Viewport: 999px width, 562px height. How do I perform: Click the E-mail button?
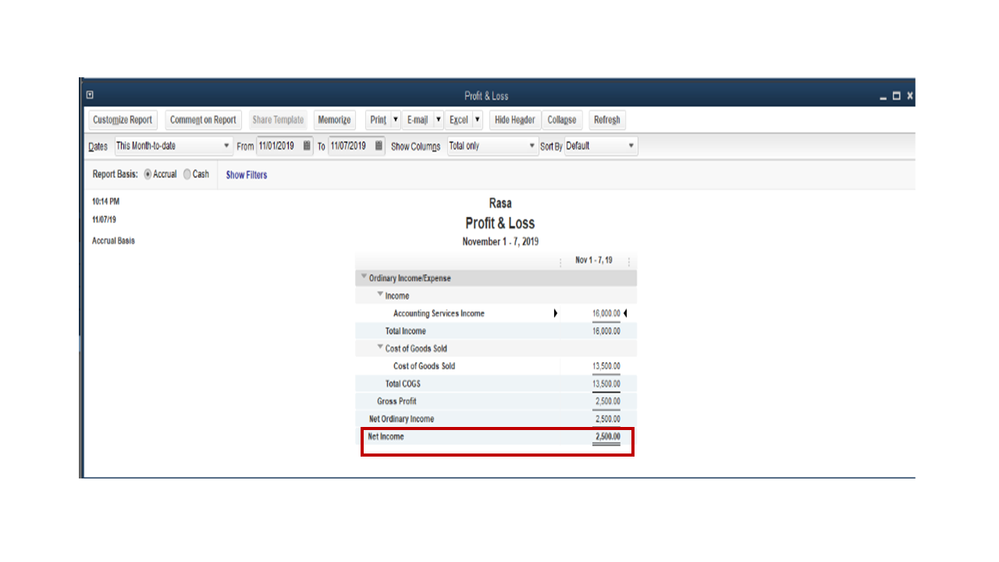click(417, 120)
